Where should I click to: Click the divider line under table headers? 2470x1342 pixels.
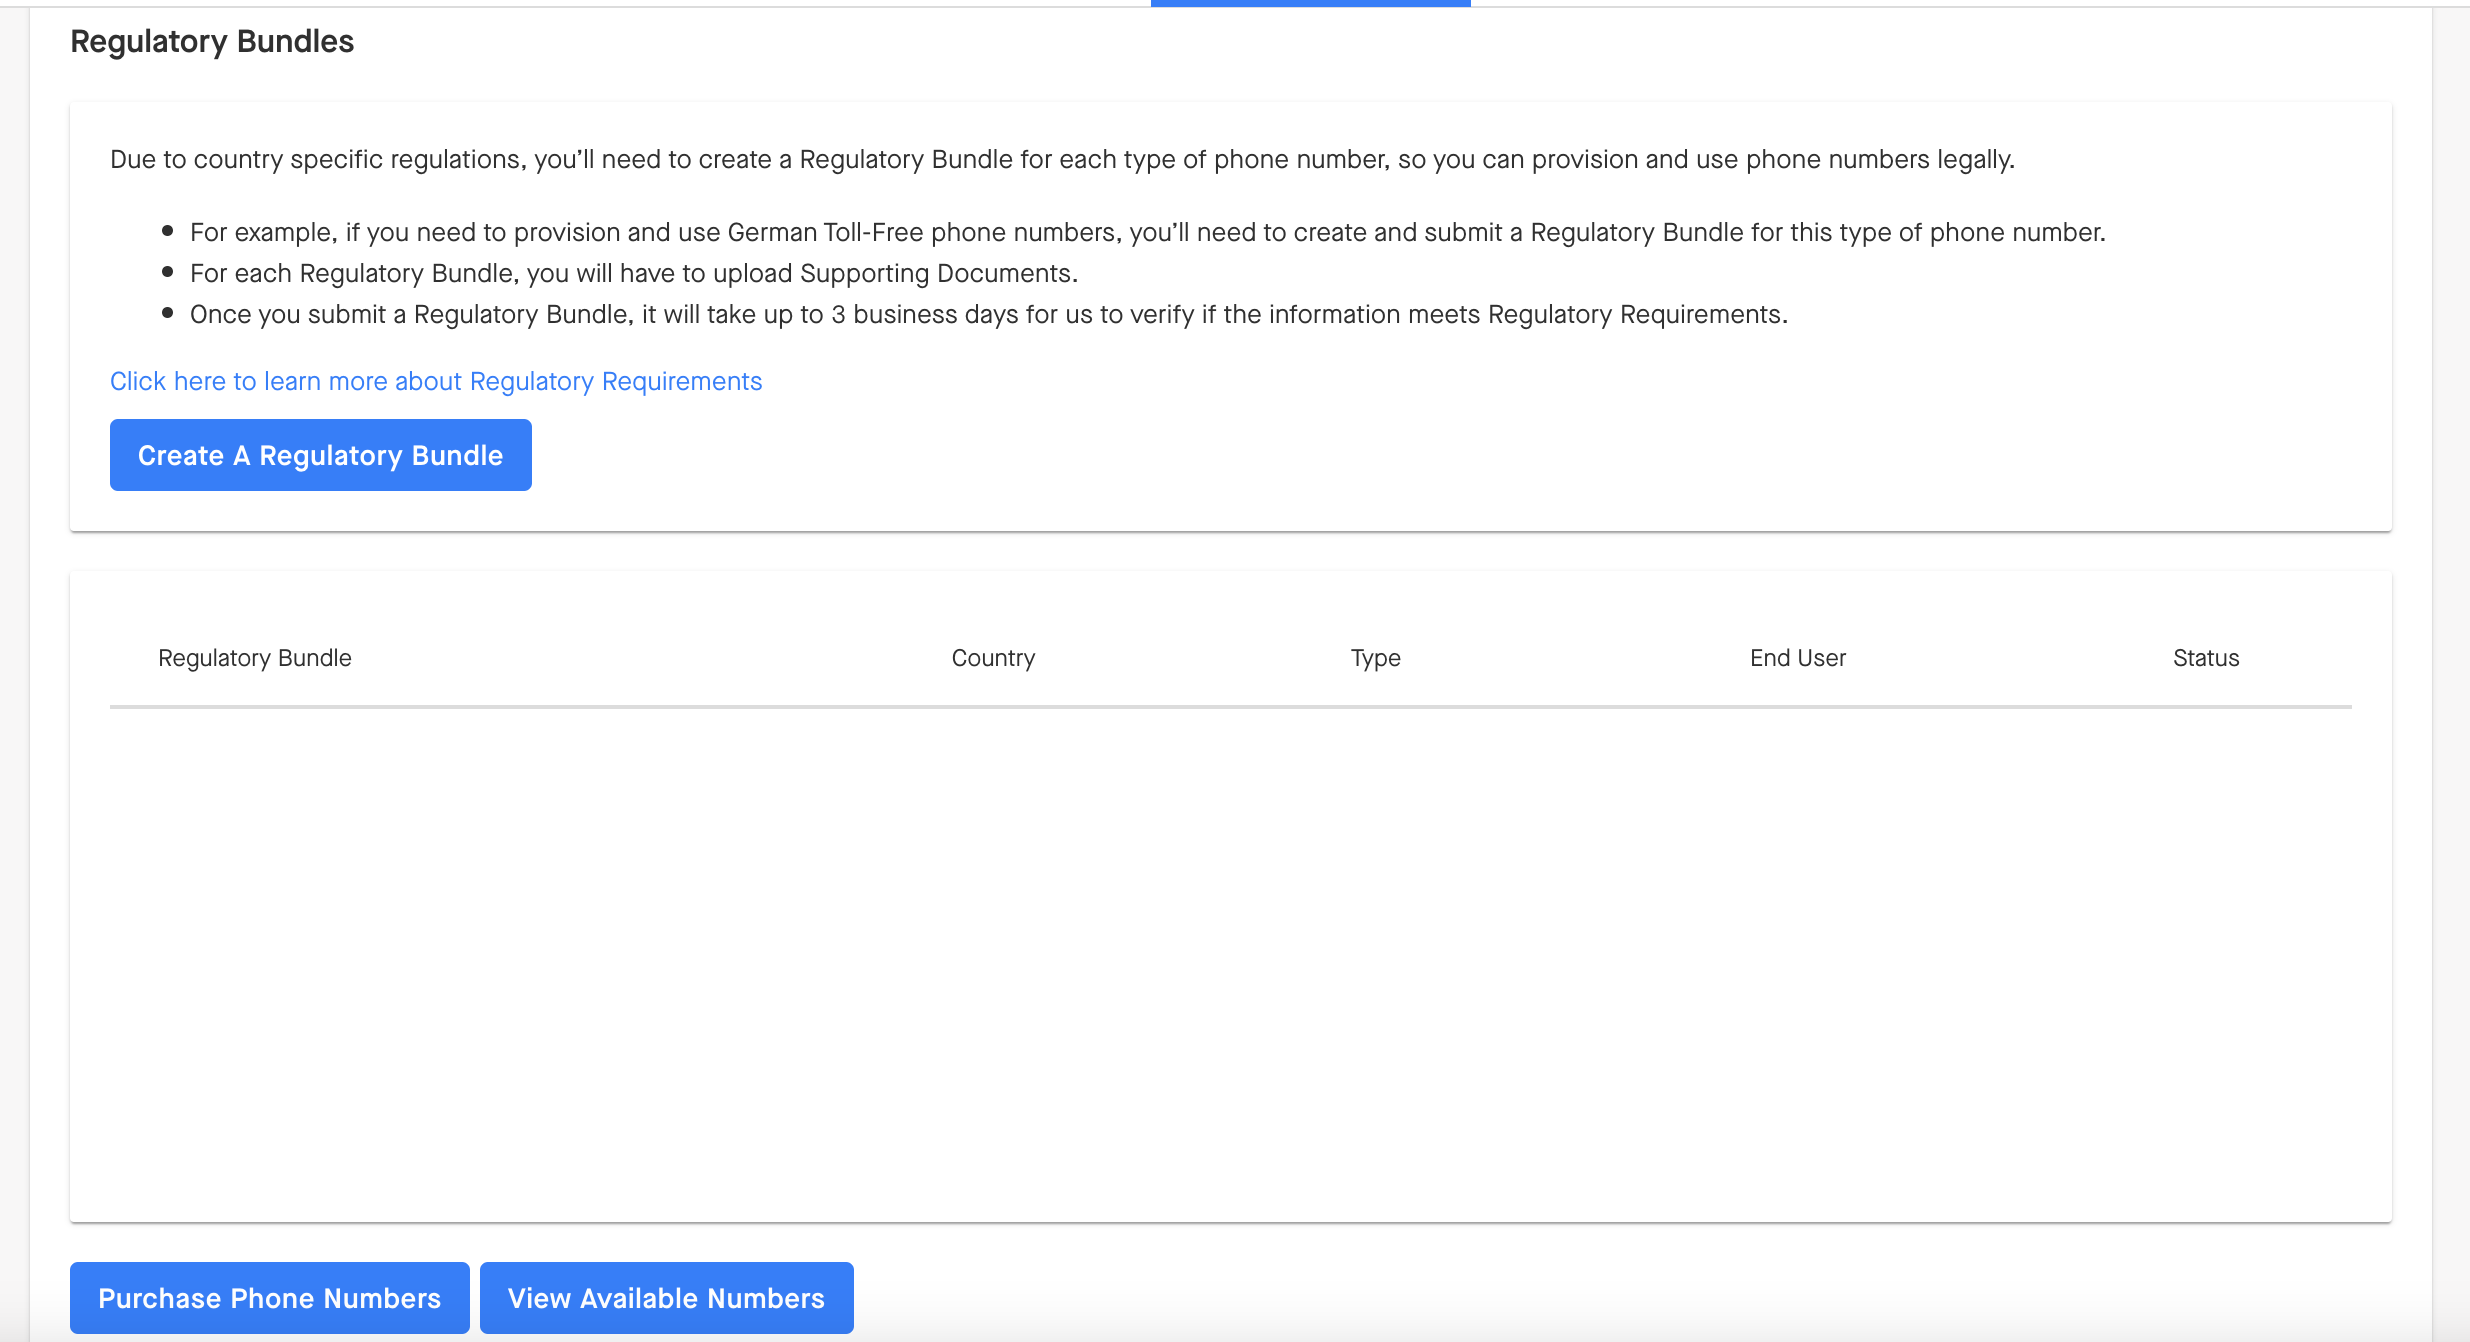pyautogui.click(x=1230, y=707)
